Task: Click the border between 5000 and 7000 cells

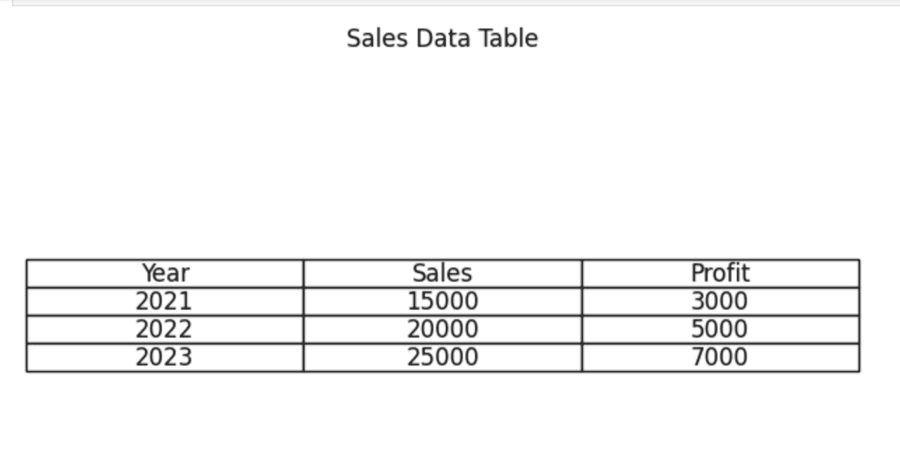Action: 721,344
